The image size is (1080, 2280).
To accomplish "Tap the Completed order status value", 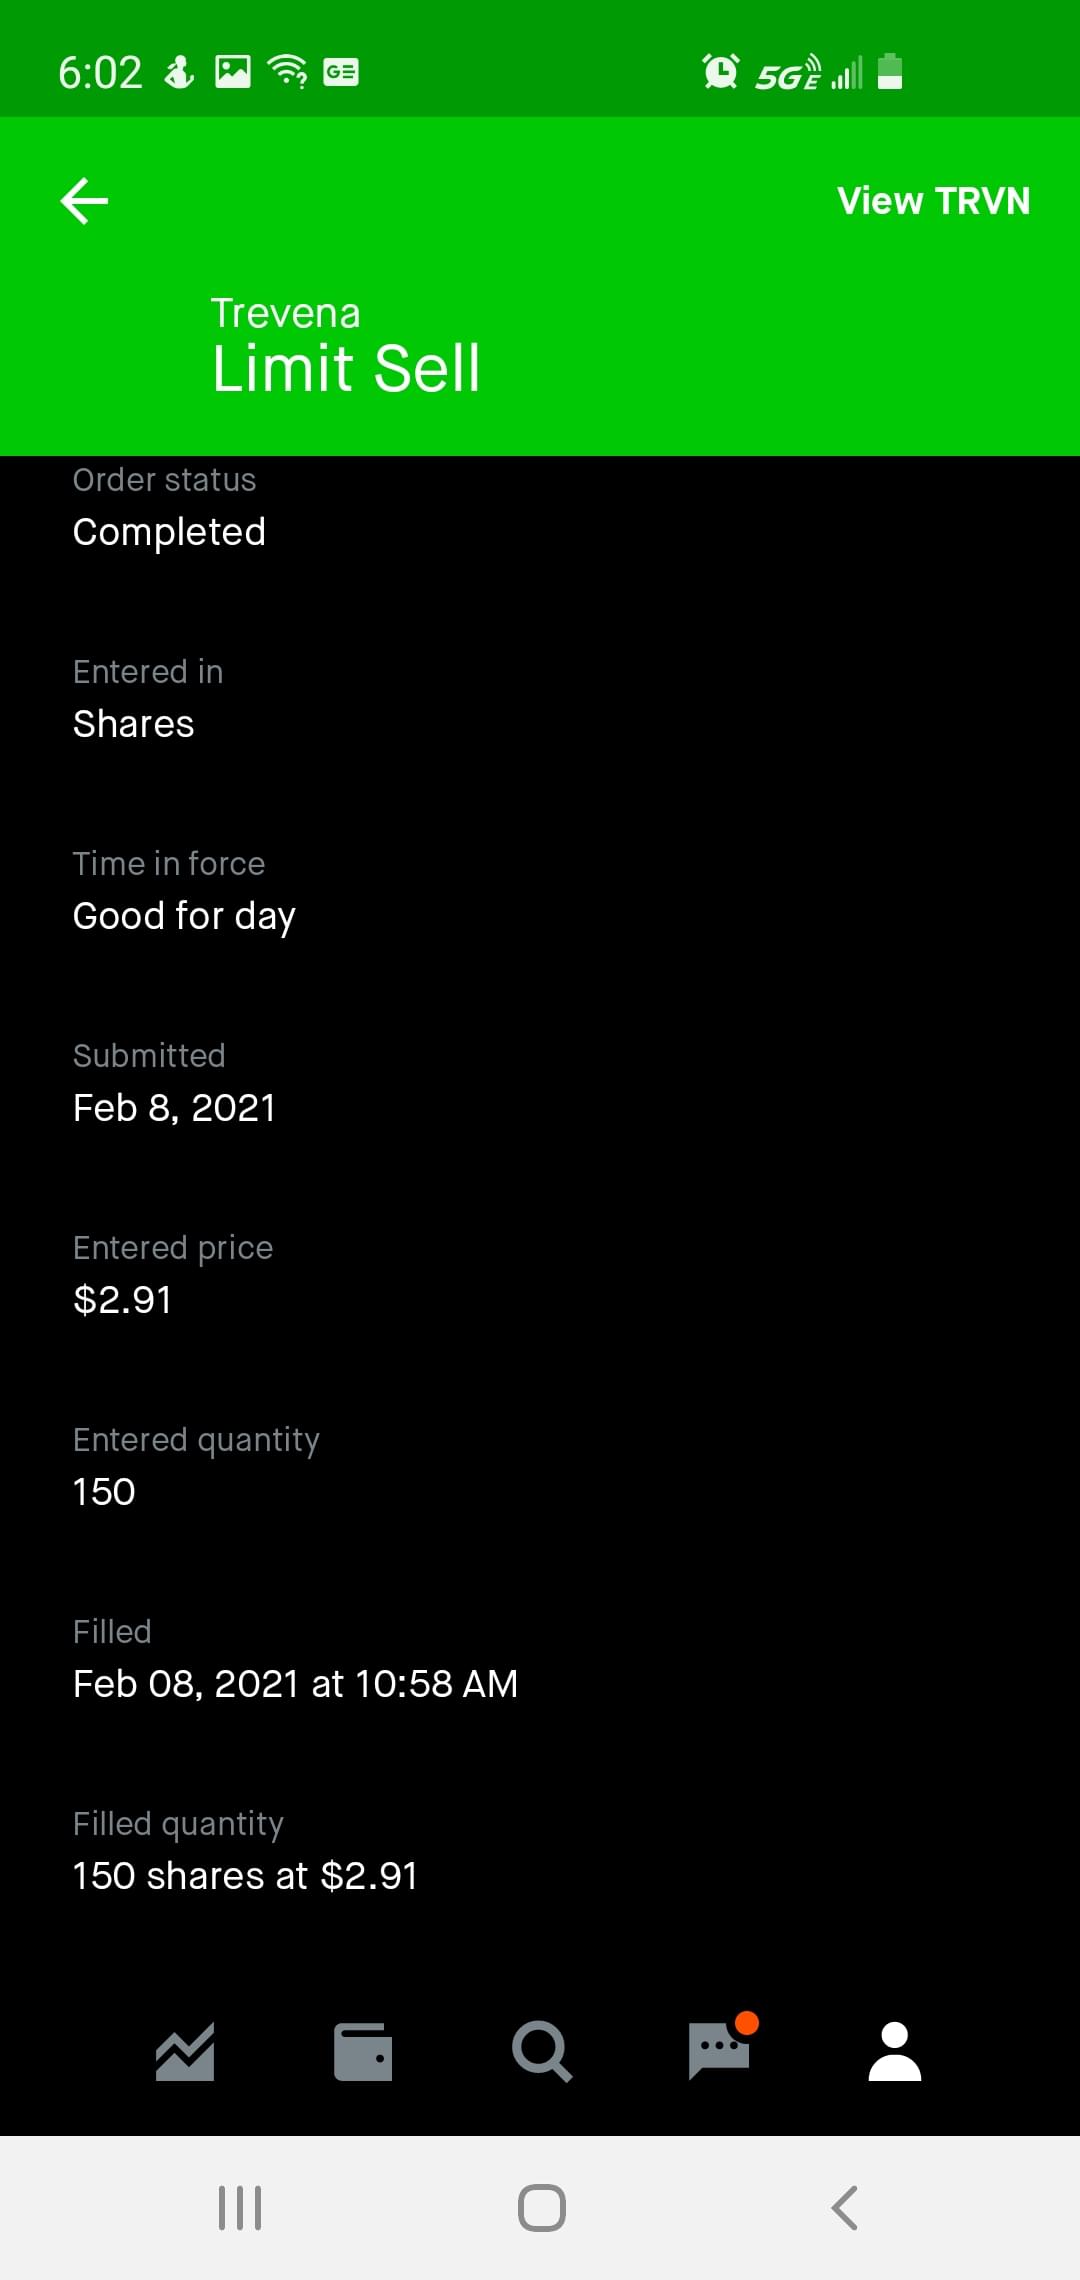I will coord(169,532).
